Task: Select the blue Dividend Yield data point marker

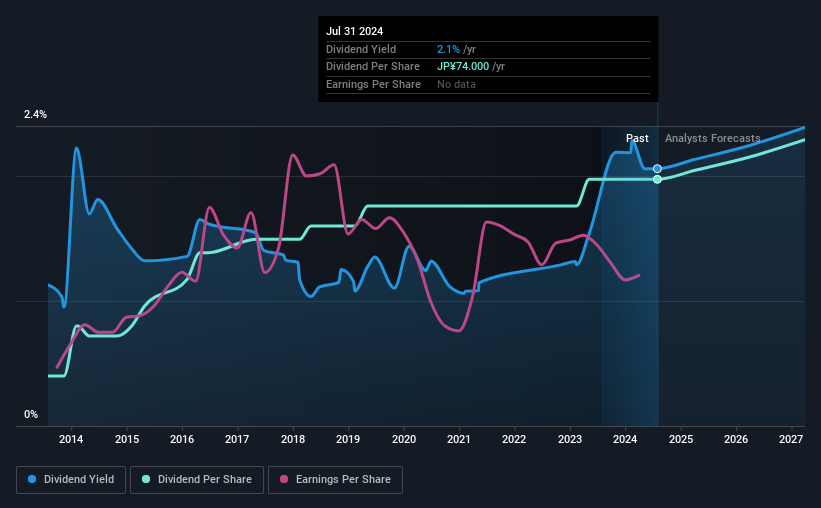Action: (657, 169)
